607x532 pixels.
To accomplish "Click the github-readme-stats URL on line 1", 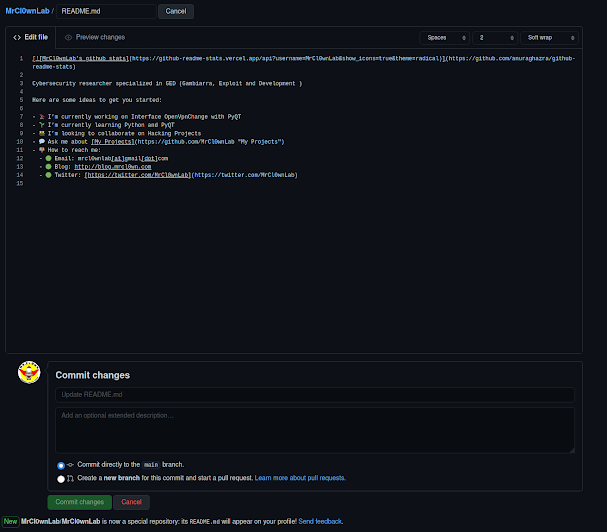I will click(286, 58).
